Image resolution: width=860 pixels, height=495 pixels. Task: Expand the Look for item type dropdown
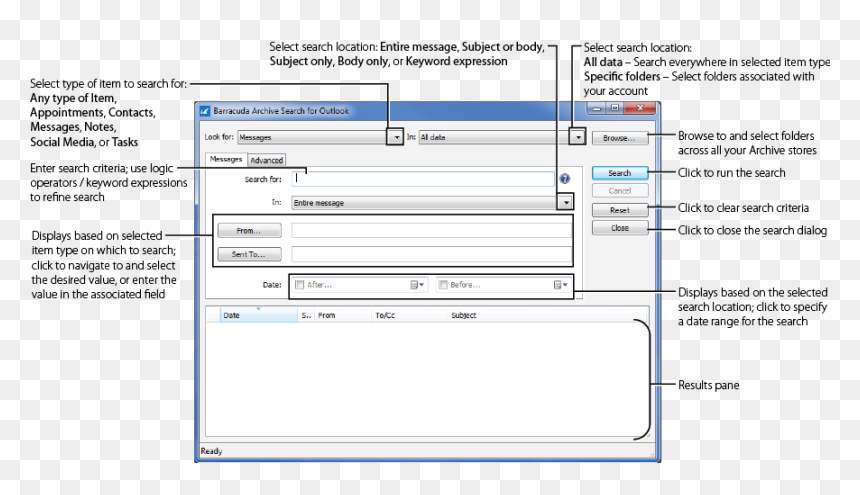coord(396,137)
